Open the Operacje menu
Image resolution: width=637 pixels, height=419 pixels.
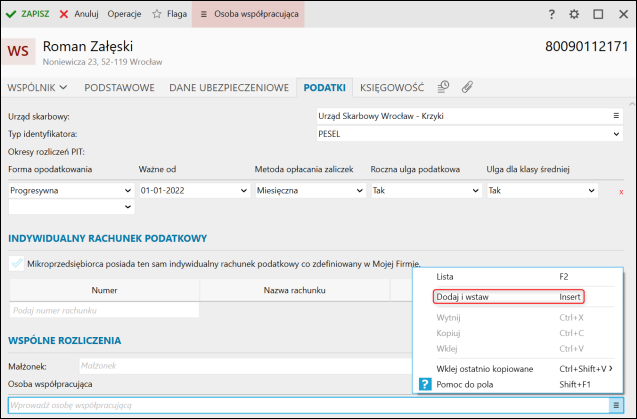point(126,15)
